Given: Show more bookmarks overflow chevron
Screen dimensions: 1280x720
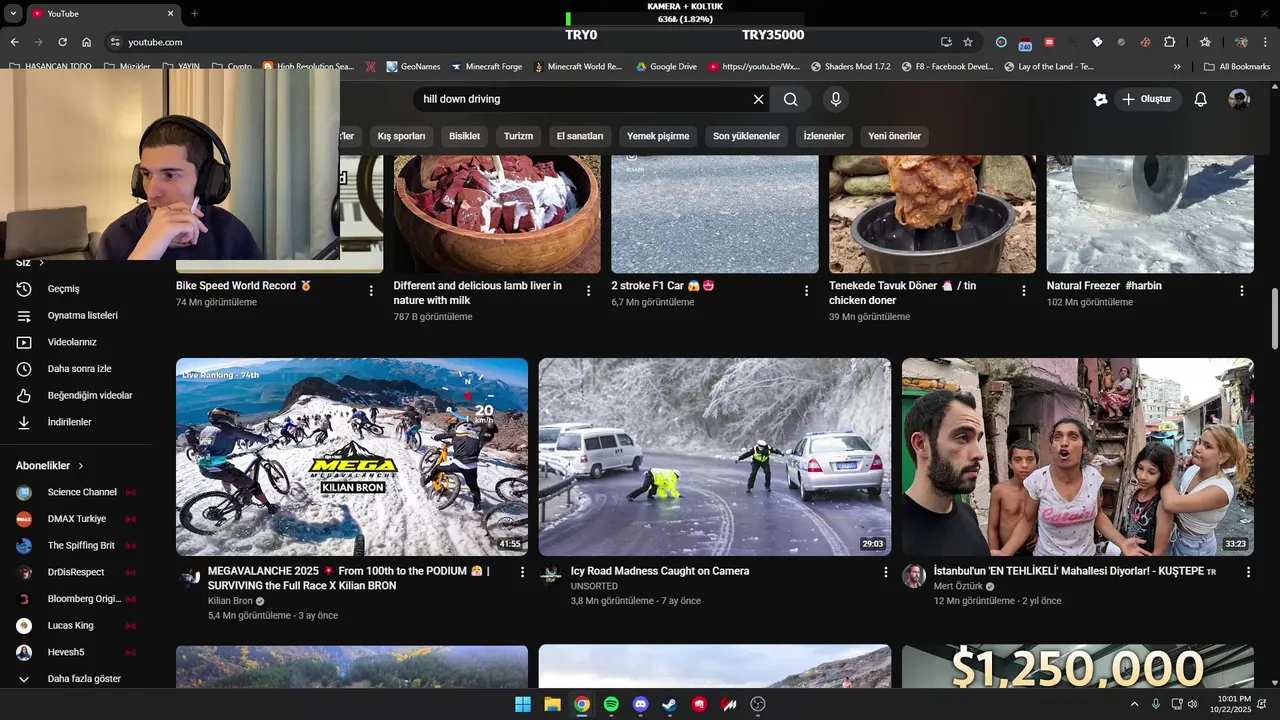Looking at the screenshot, I should (x=1177, y=67).
